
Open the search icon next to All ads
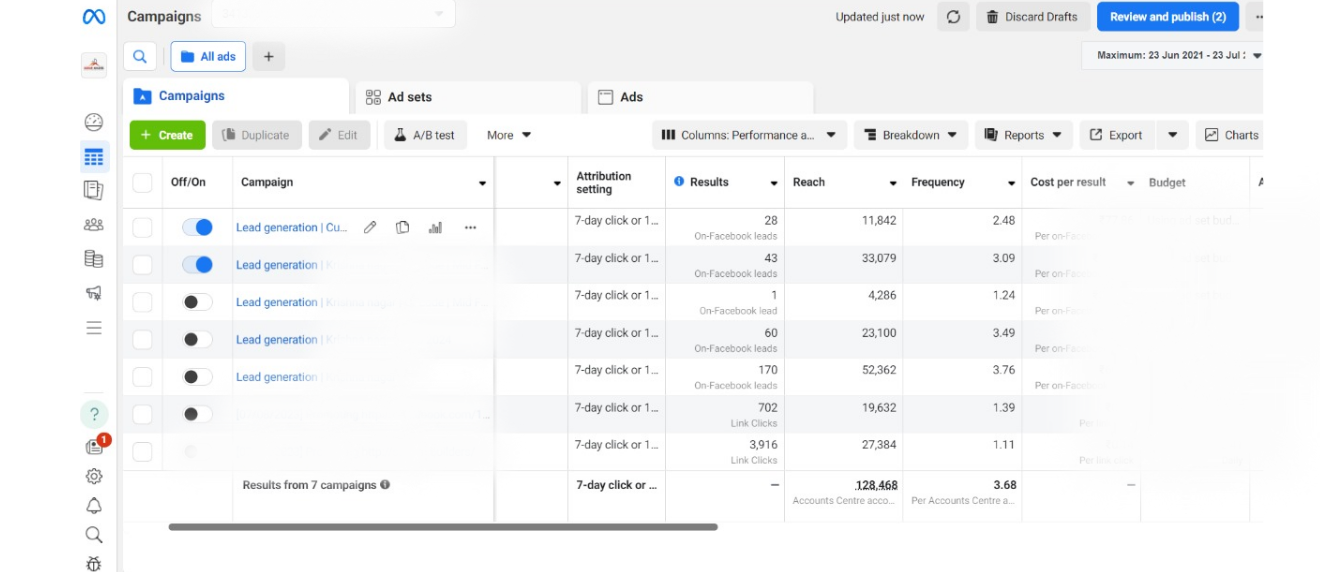tap(140, 57)
